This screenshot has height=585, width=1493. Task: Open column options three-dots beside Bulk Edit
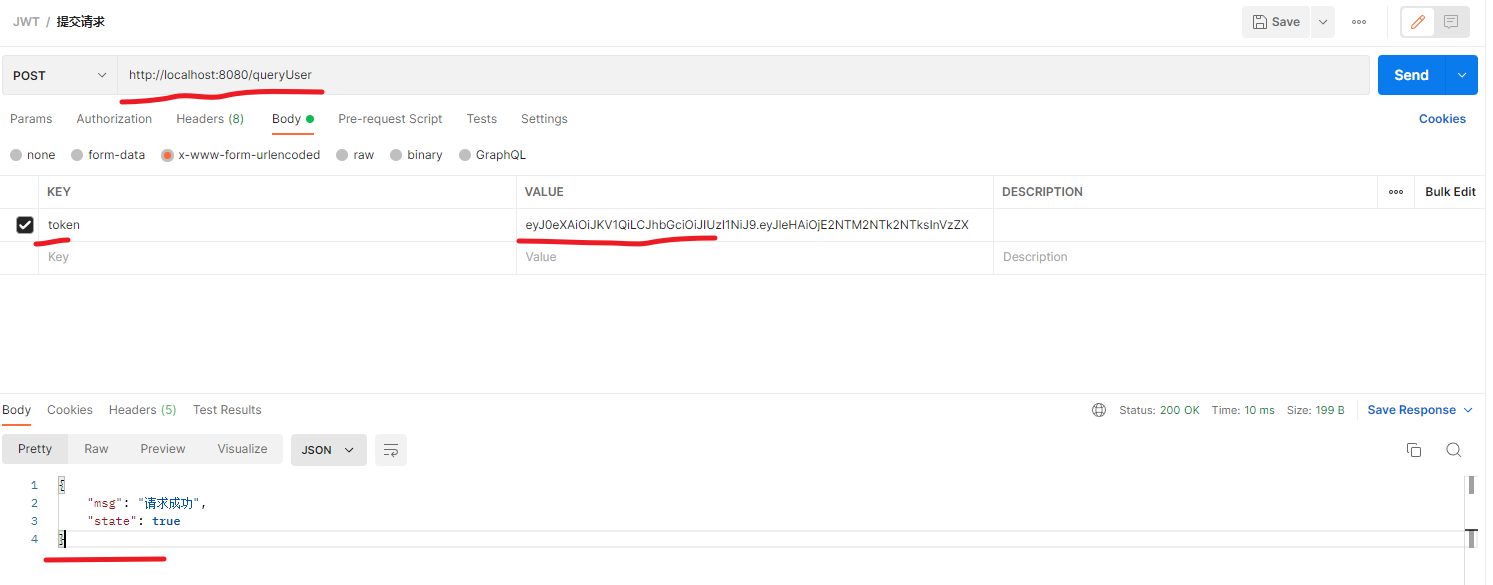coord(1396,192)
